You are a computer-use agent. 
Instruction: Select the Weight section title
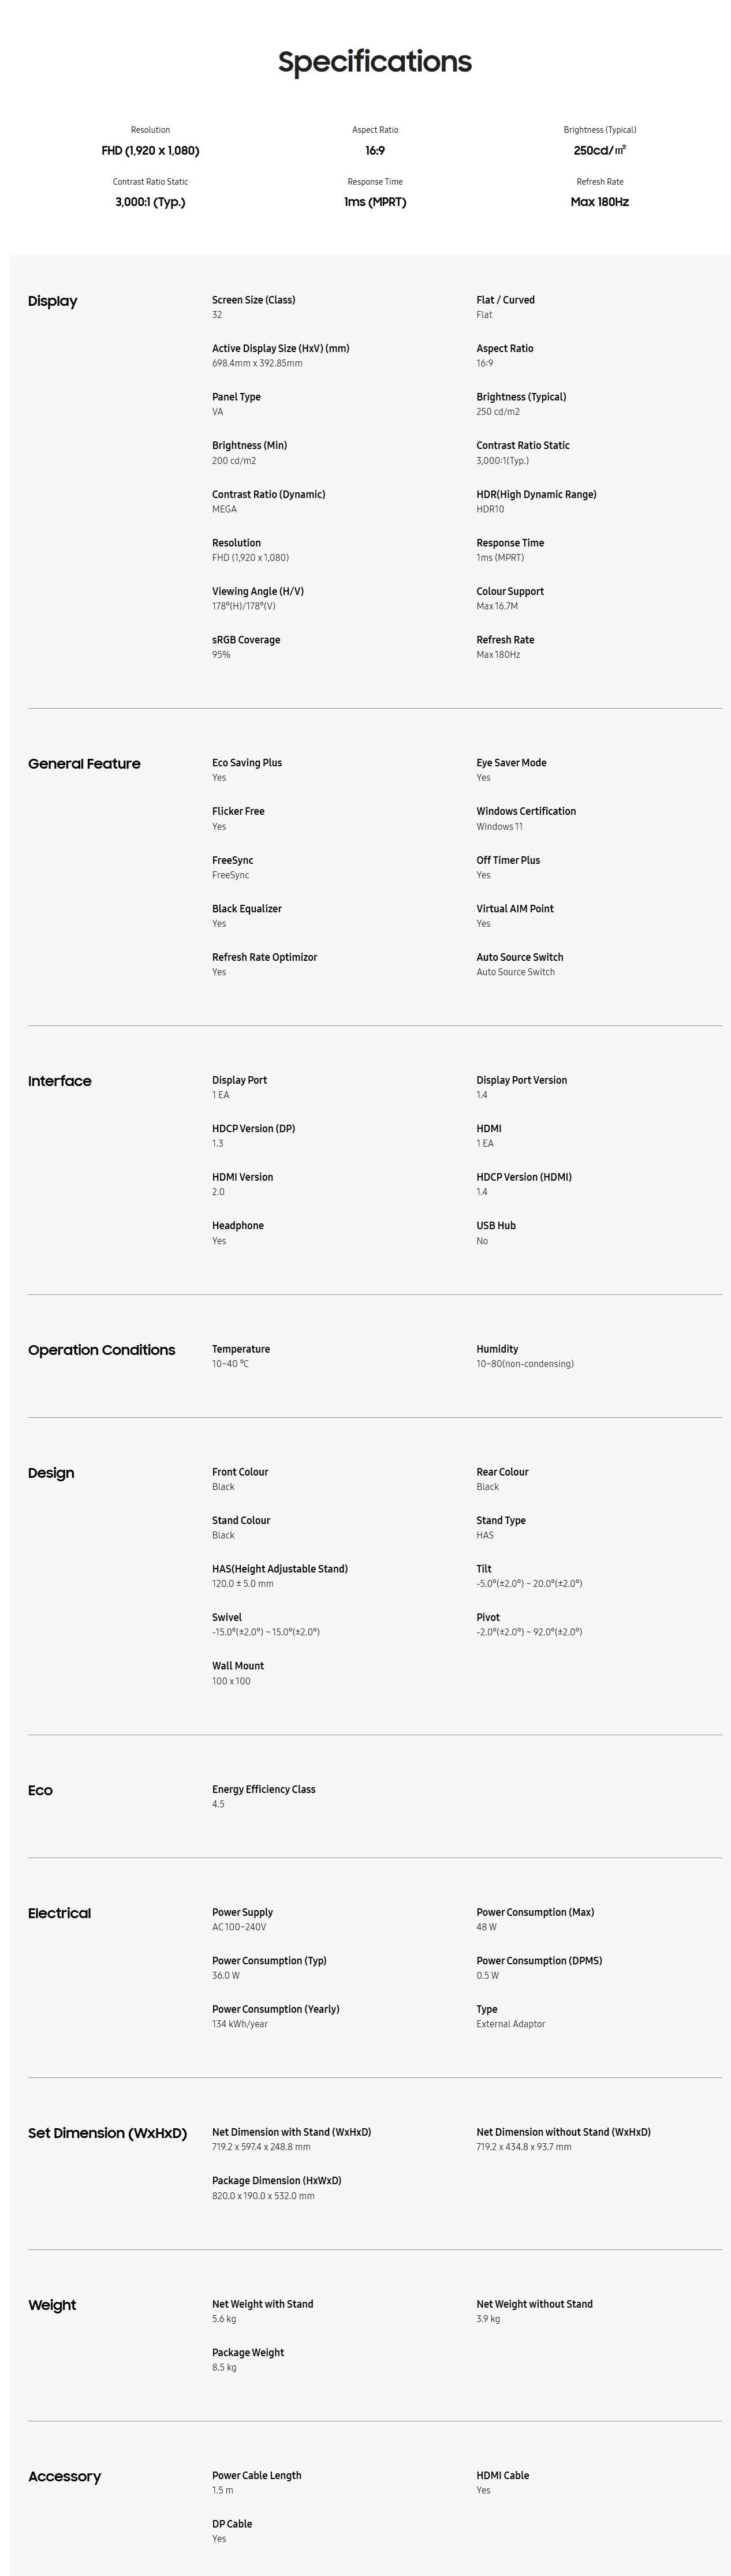point(52,2305)
